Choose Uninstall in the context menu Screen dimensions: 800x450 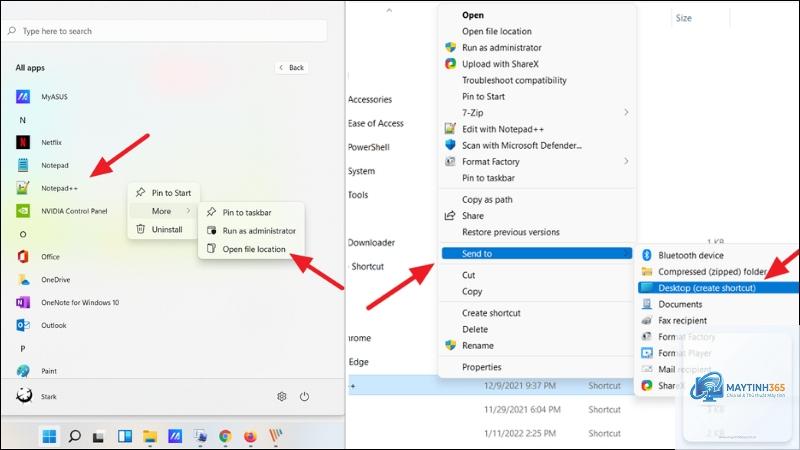[x=163, y=230]
